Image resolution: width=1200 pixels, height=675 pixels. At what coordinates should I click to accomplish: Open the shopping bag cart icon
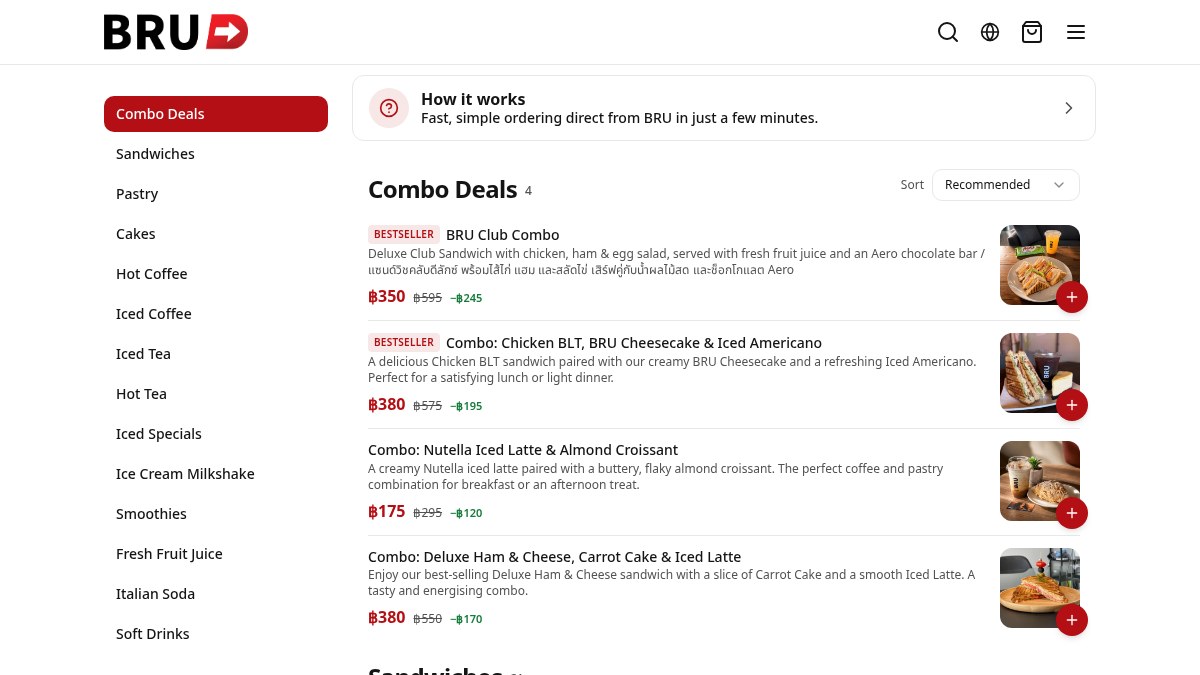[x=1032, y=32]
